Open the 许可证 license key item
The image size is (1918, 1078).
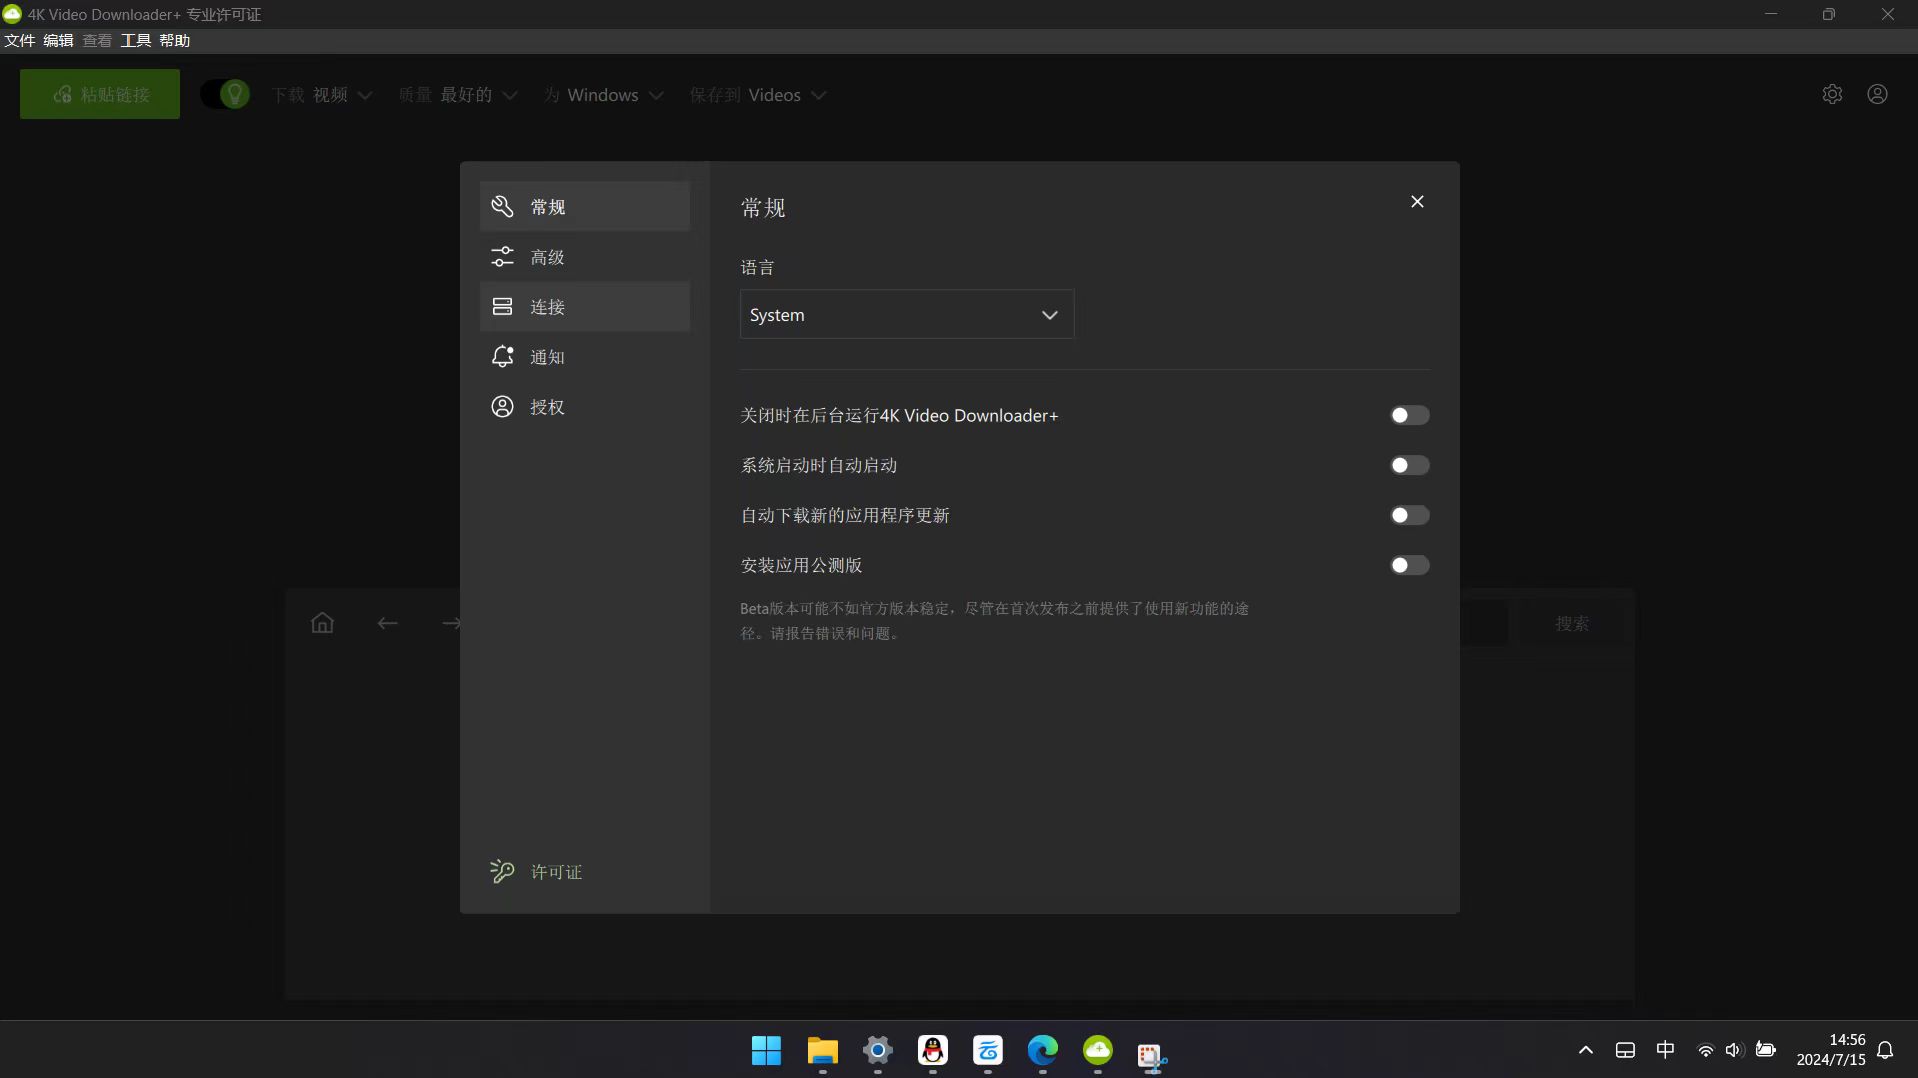(555, 872)
